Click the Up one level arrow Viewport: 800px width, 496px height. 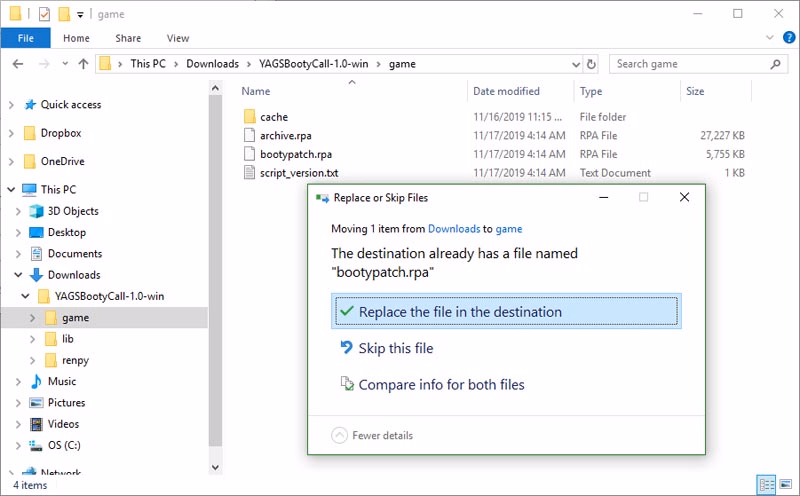point(83,64)
